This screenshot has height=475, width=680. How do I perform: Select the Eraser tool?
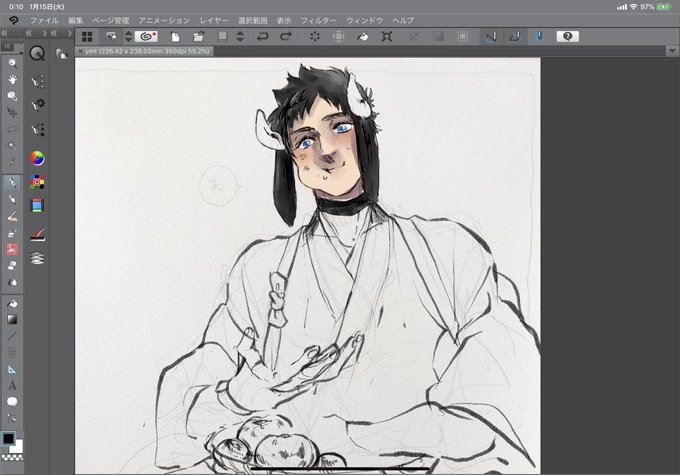click(12, 265)
